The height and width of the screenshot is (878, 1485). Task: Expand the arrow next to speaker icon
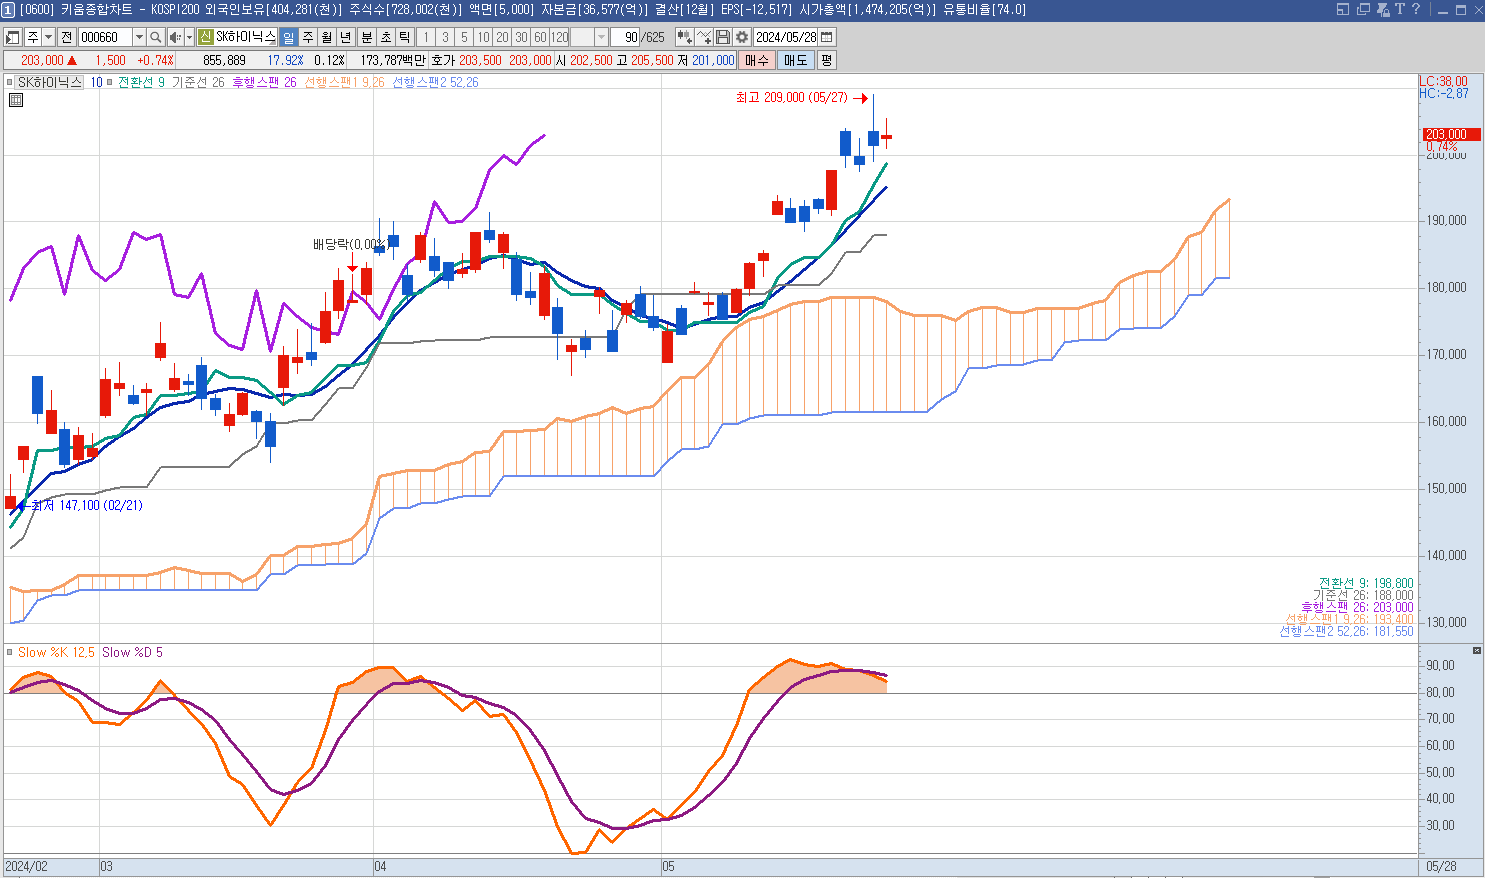[189, 37]
